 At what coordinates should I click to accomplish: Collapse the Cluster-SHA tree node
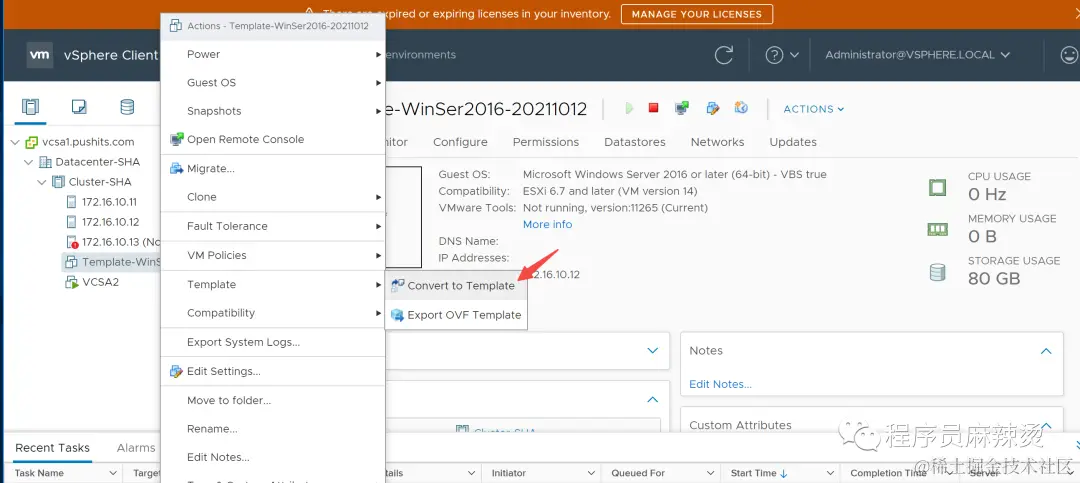[x=43, y=183]
